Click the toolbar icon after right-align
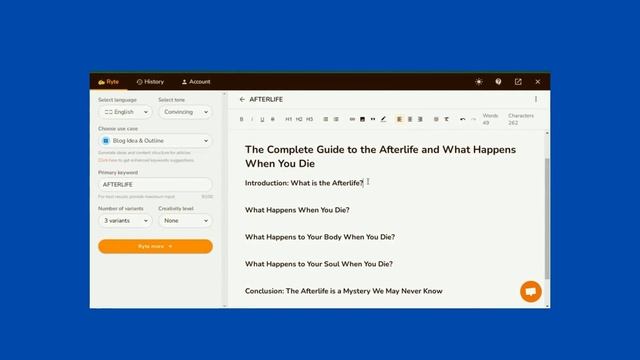 coord(436,119)
